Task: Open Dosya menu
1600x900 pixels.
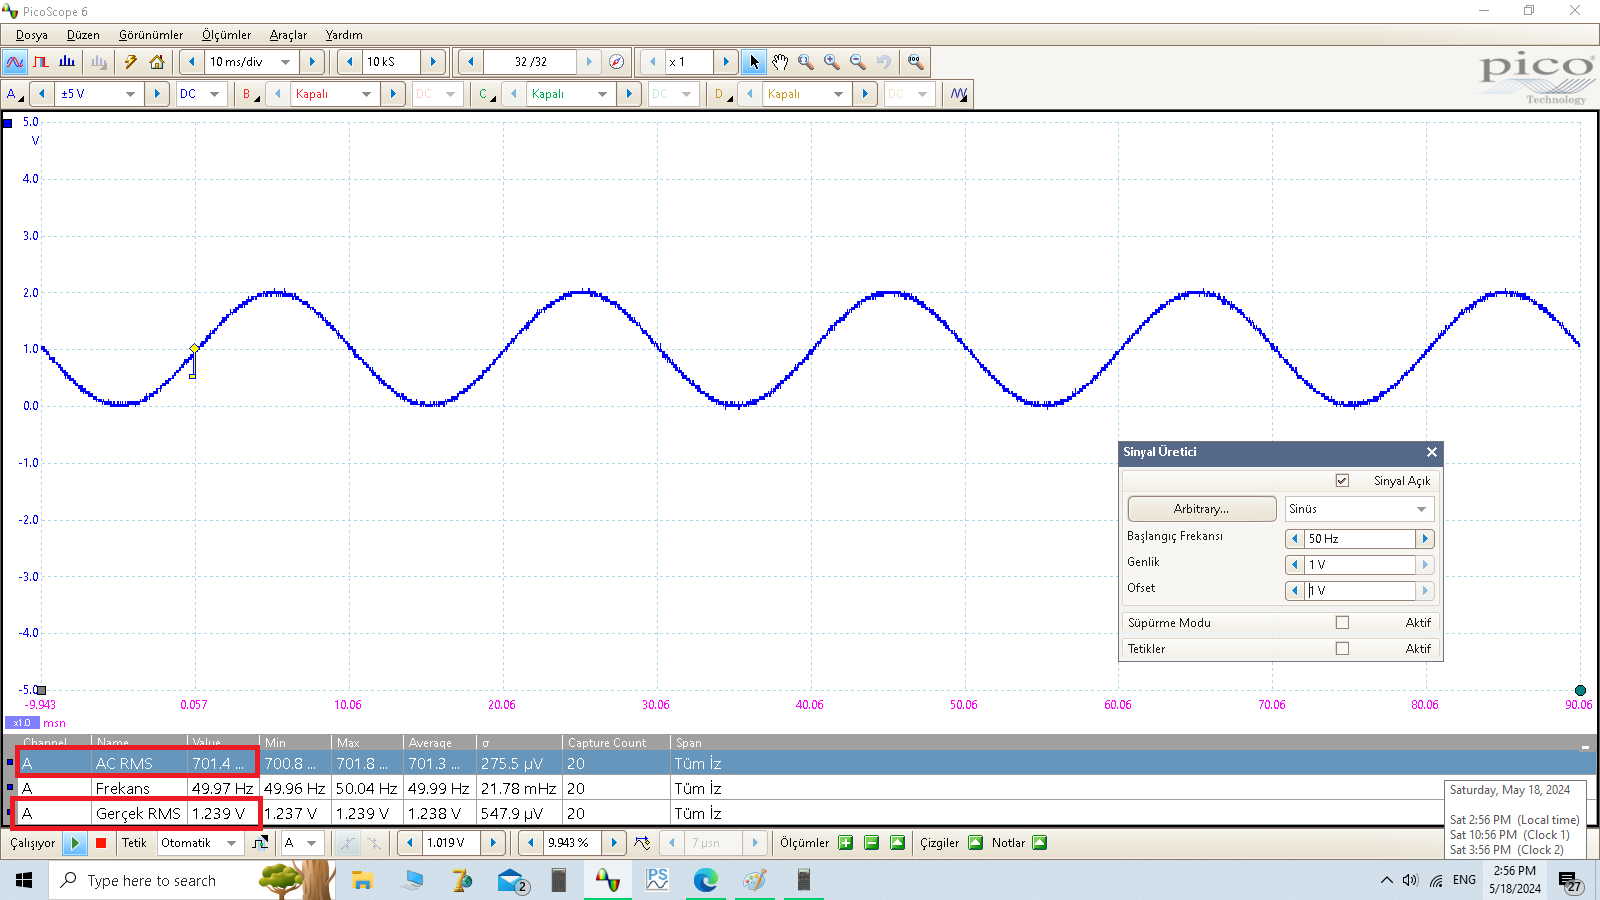Action: [32, 35]
